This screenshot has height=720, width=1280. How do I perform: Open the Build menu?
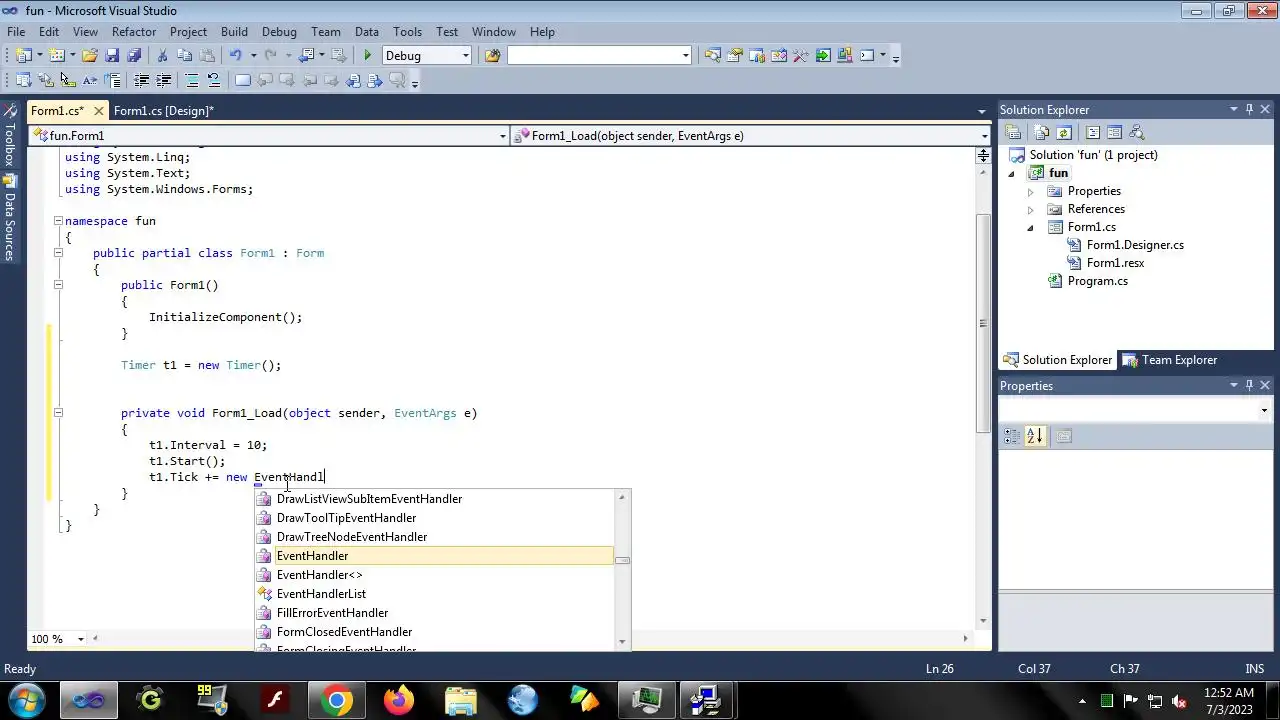tap(234, 32)
